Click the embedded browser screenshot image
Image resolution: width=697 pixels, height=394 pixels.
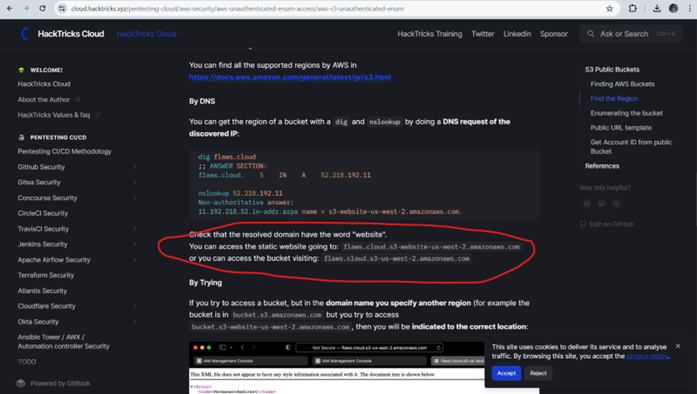pos(337,368)
